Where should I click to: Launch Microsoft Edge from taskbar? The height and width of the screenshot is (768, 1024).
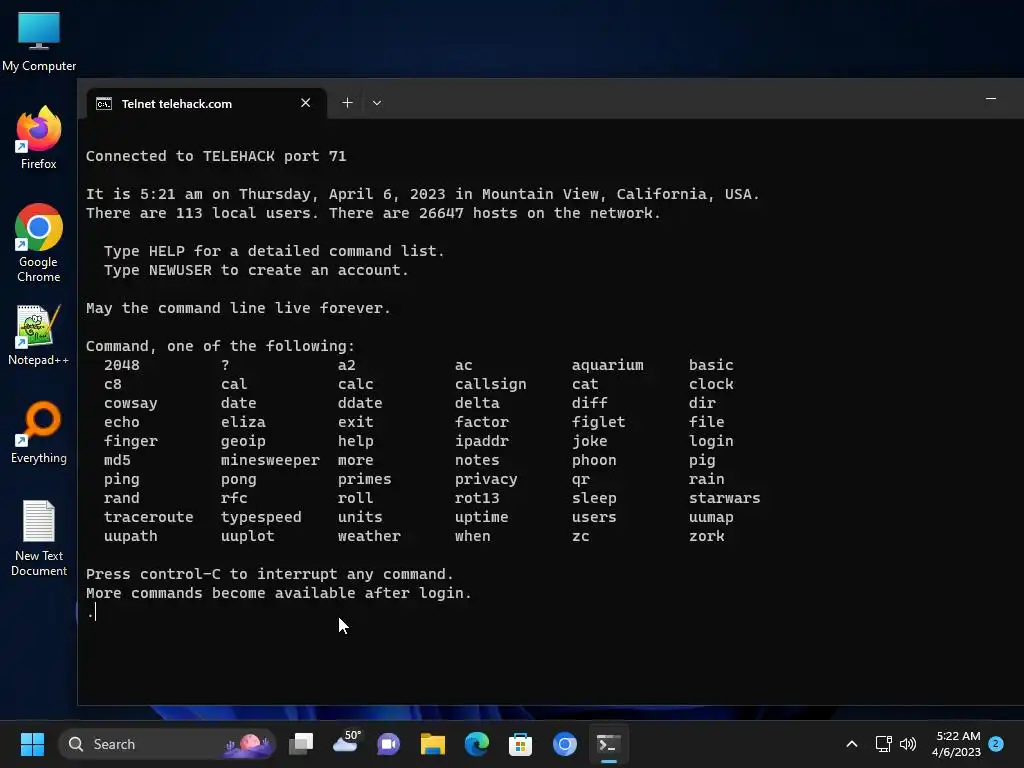pos(477,744)
